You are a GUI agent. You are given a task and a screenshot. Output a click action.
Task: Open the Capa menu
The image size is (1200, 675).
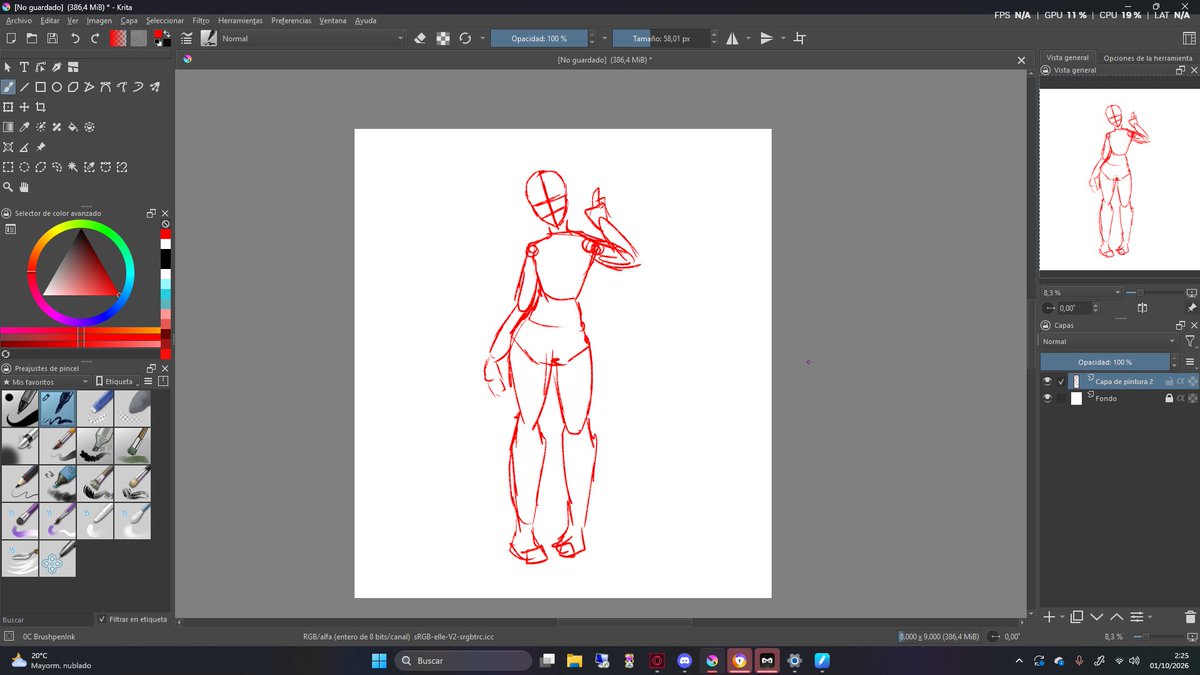[129, 20]
